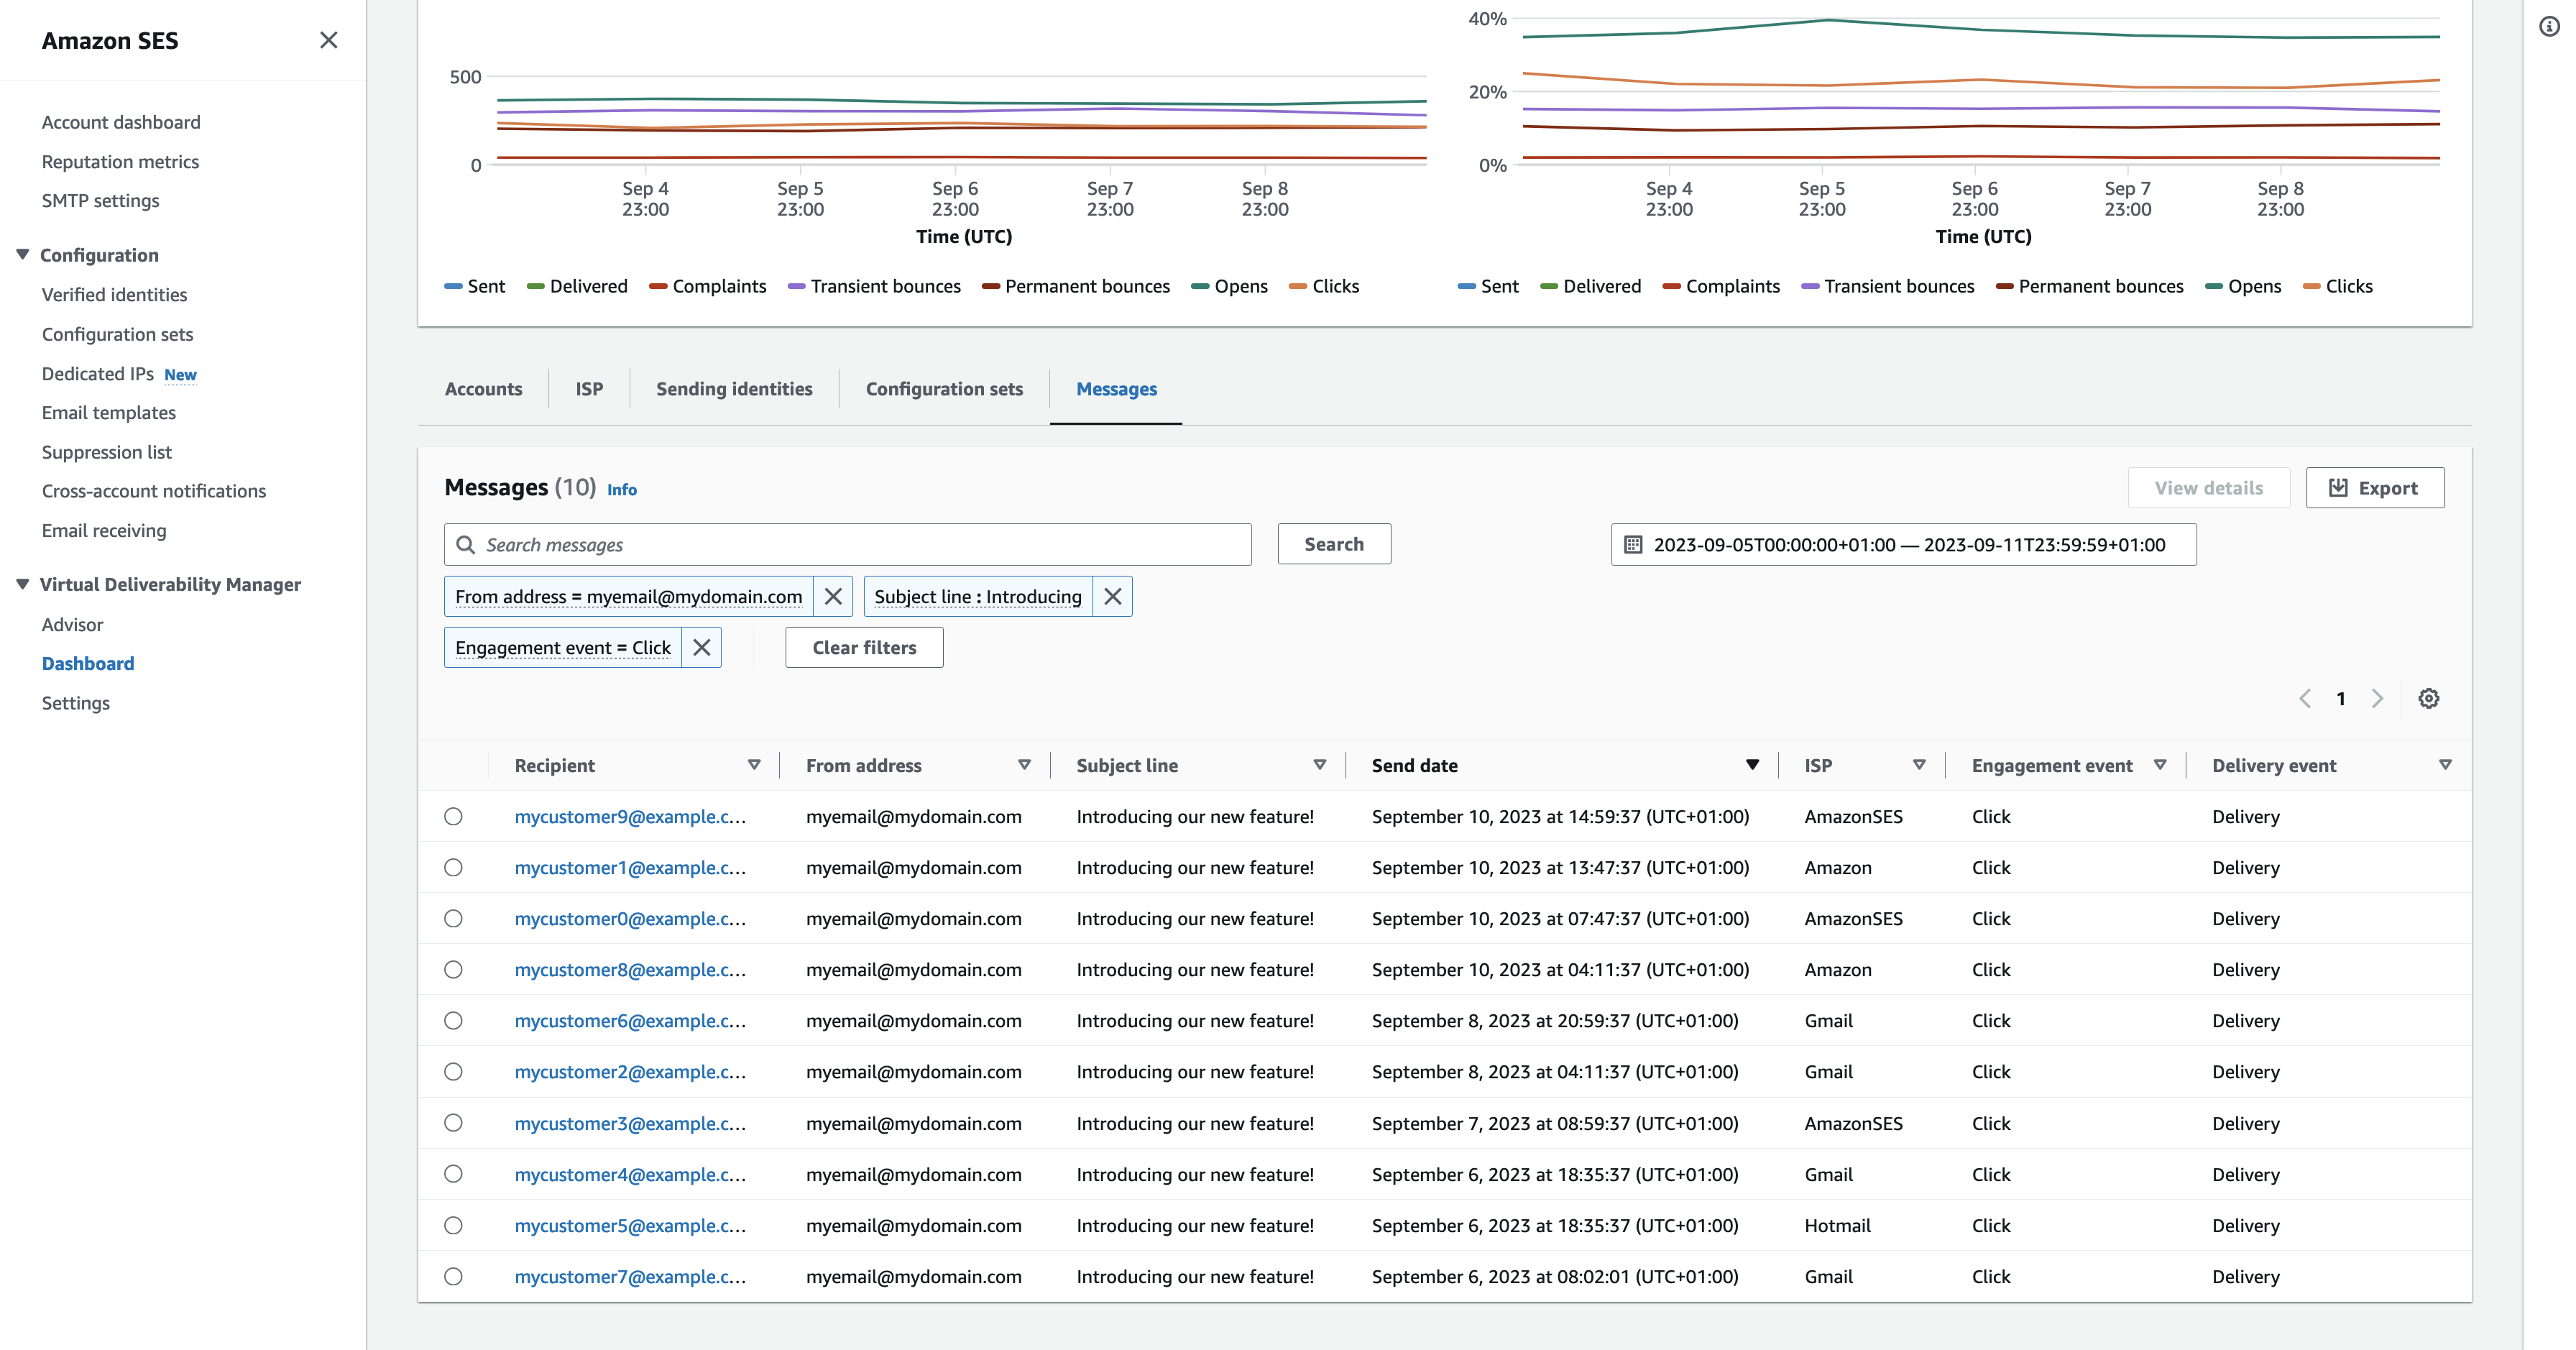This screenshot has height=1350, width=2576.
Task: Click the calendar/date range icon
Action: coord(1629,543)
